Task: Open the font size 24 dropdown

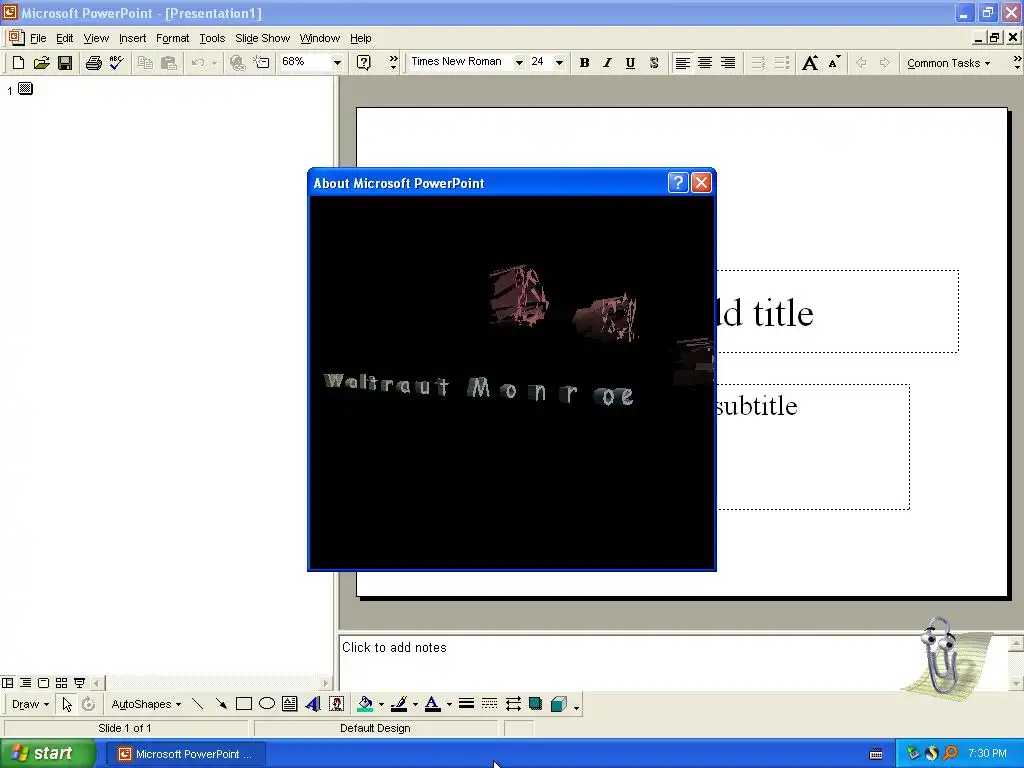Action: click(559, 63)
